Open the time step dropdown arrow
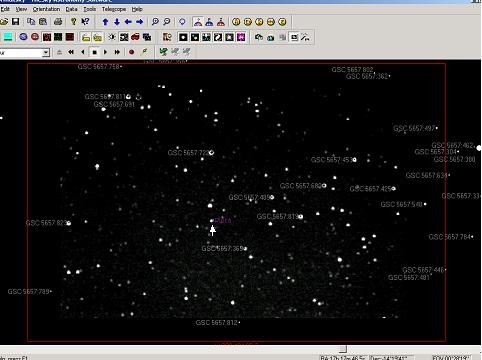Image resolution: width=482 pixels, height=360 pixels. tap(46, 52)
